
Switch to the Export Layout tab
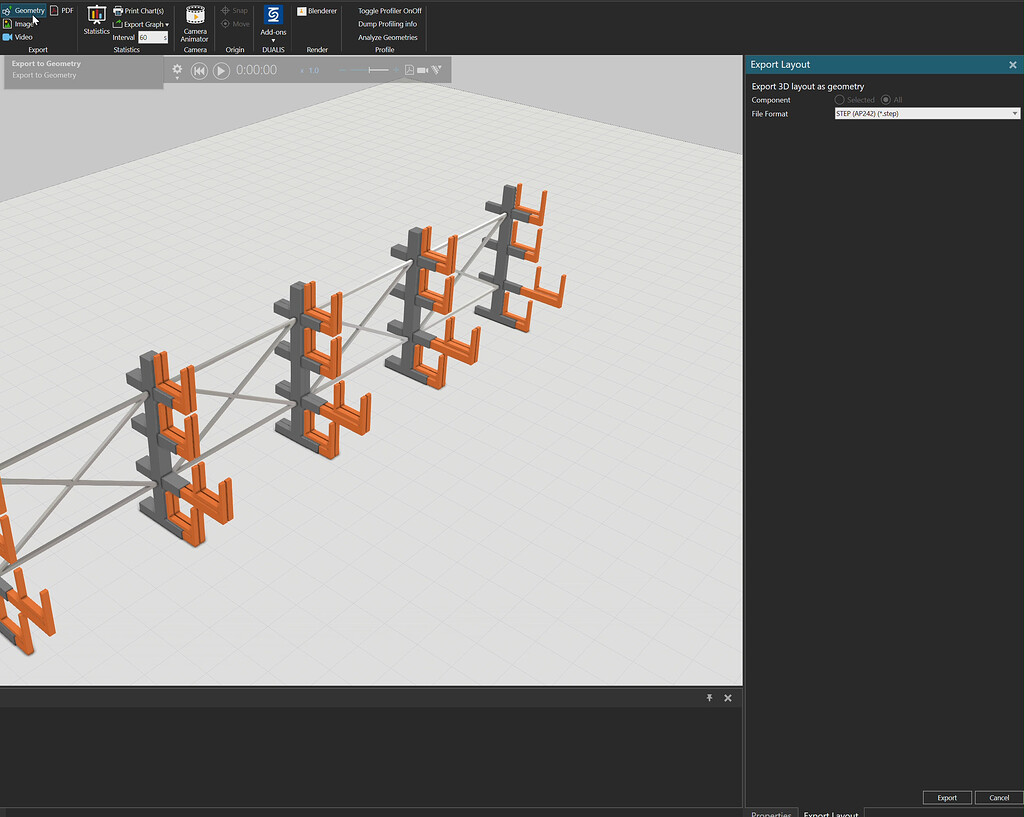(x=831, y=813)
